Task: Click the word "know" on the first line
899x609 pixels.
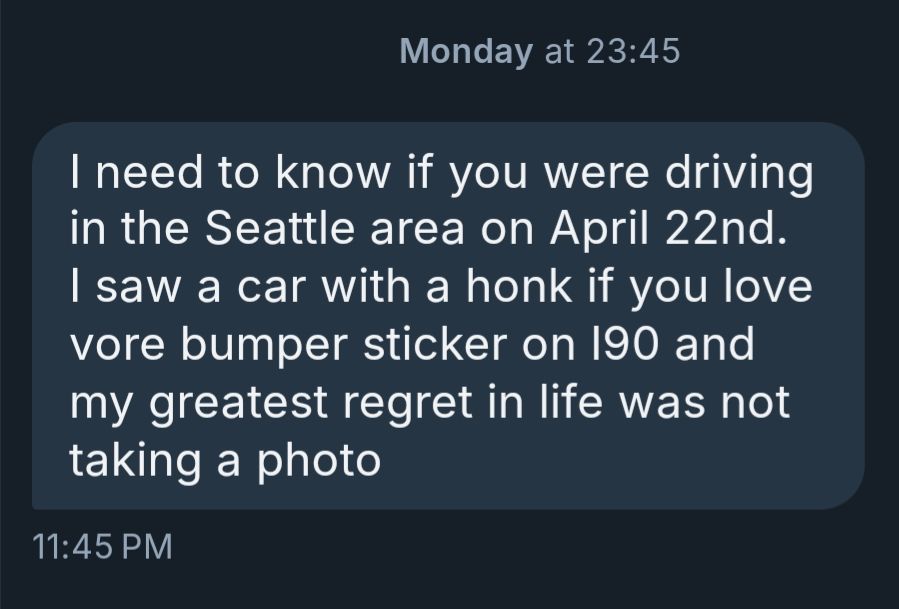Action: coord(333,171)
